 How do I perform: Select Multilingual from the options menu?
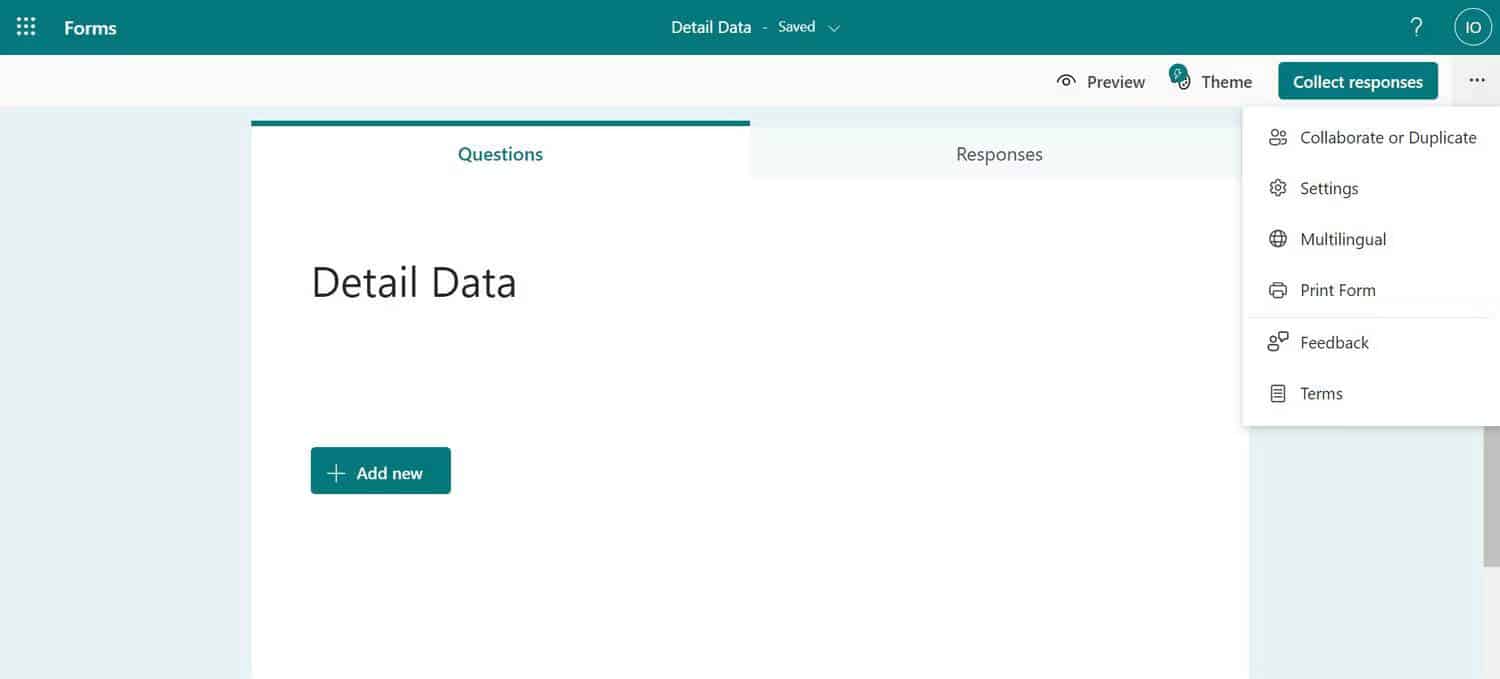coord(1342,238)
